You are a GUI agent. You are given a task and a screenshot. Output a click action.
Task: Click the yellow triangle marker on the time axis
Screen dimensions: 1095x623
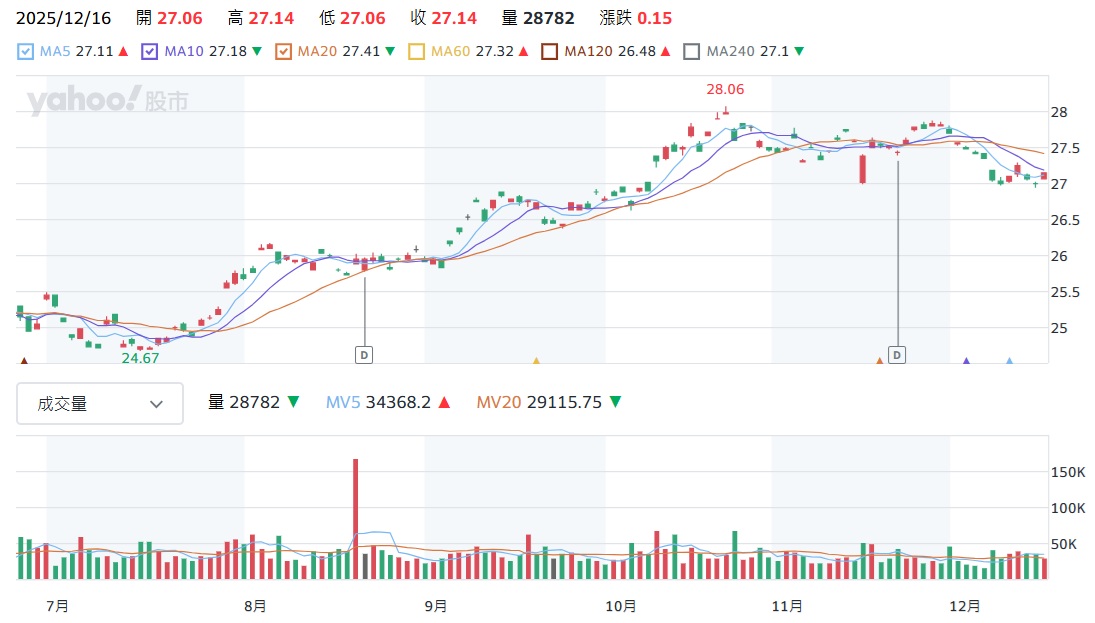(536, 361)
